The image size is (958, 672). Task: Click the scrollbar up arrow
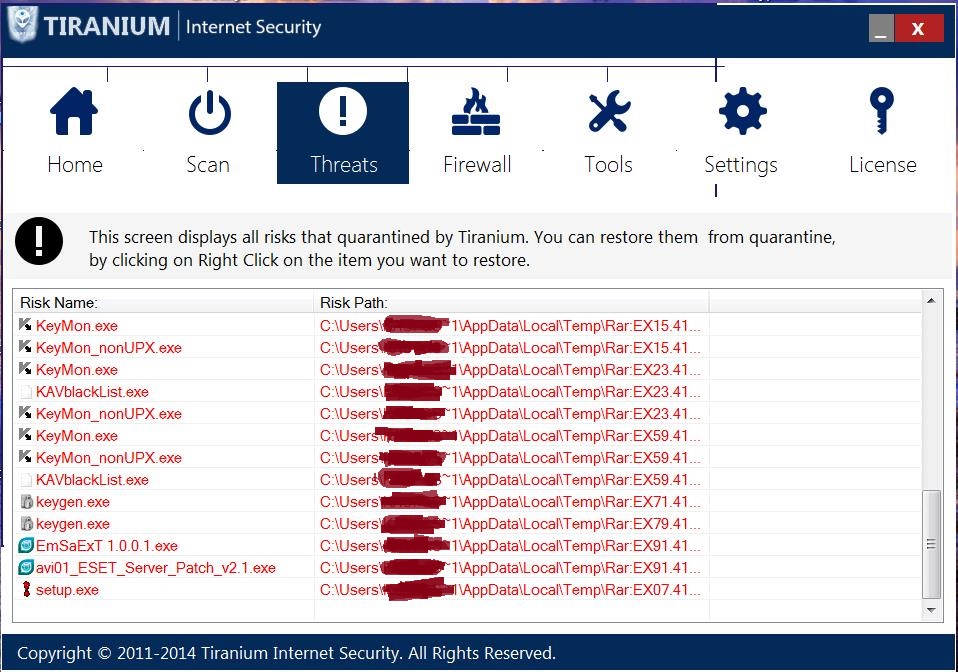[x=931, y=300]
